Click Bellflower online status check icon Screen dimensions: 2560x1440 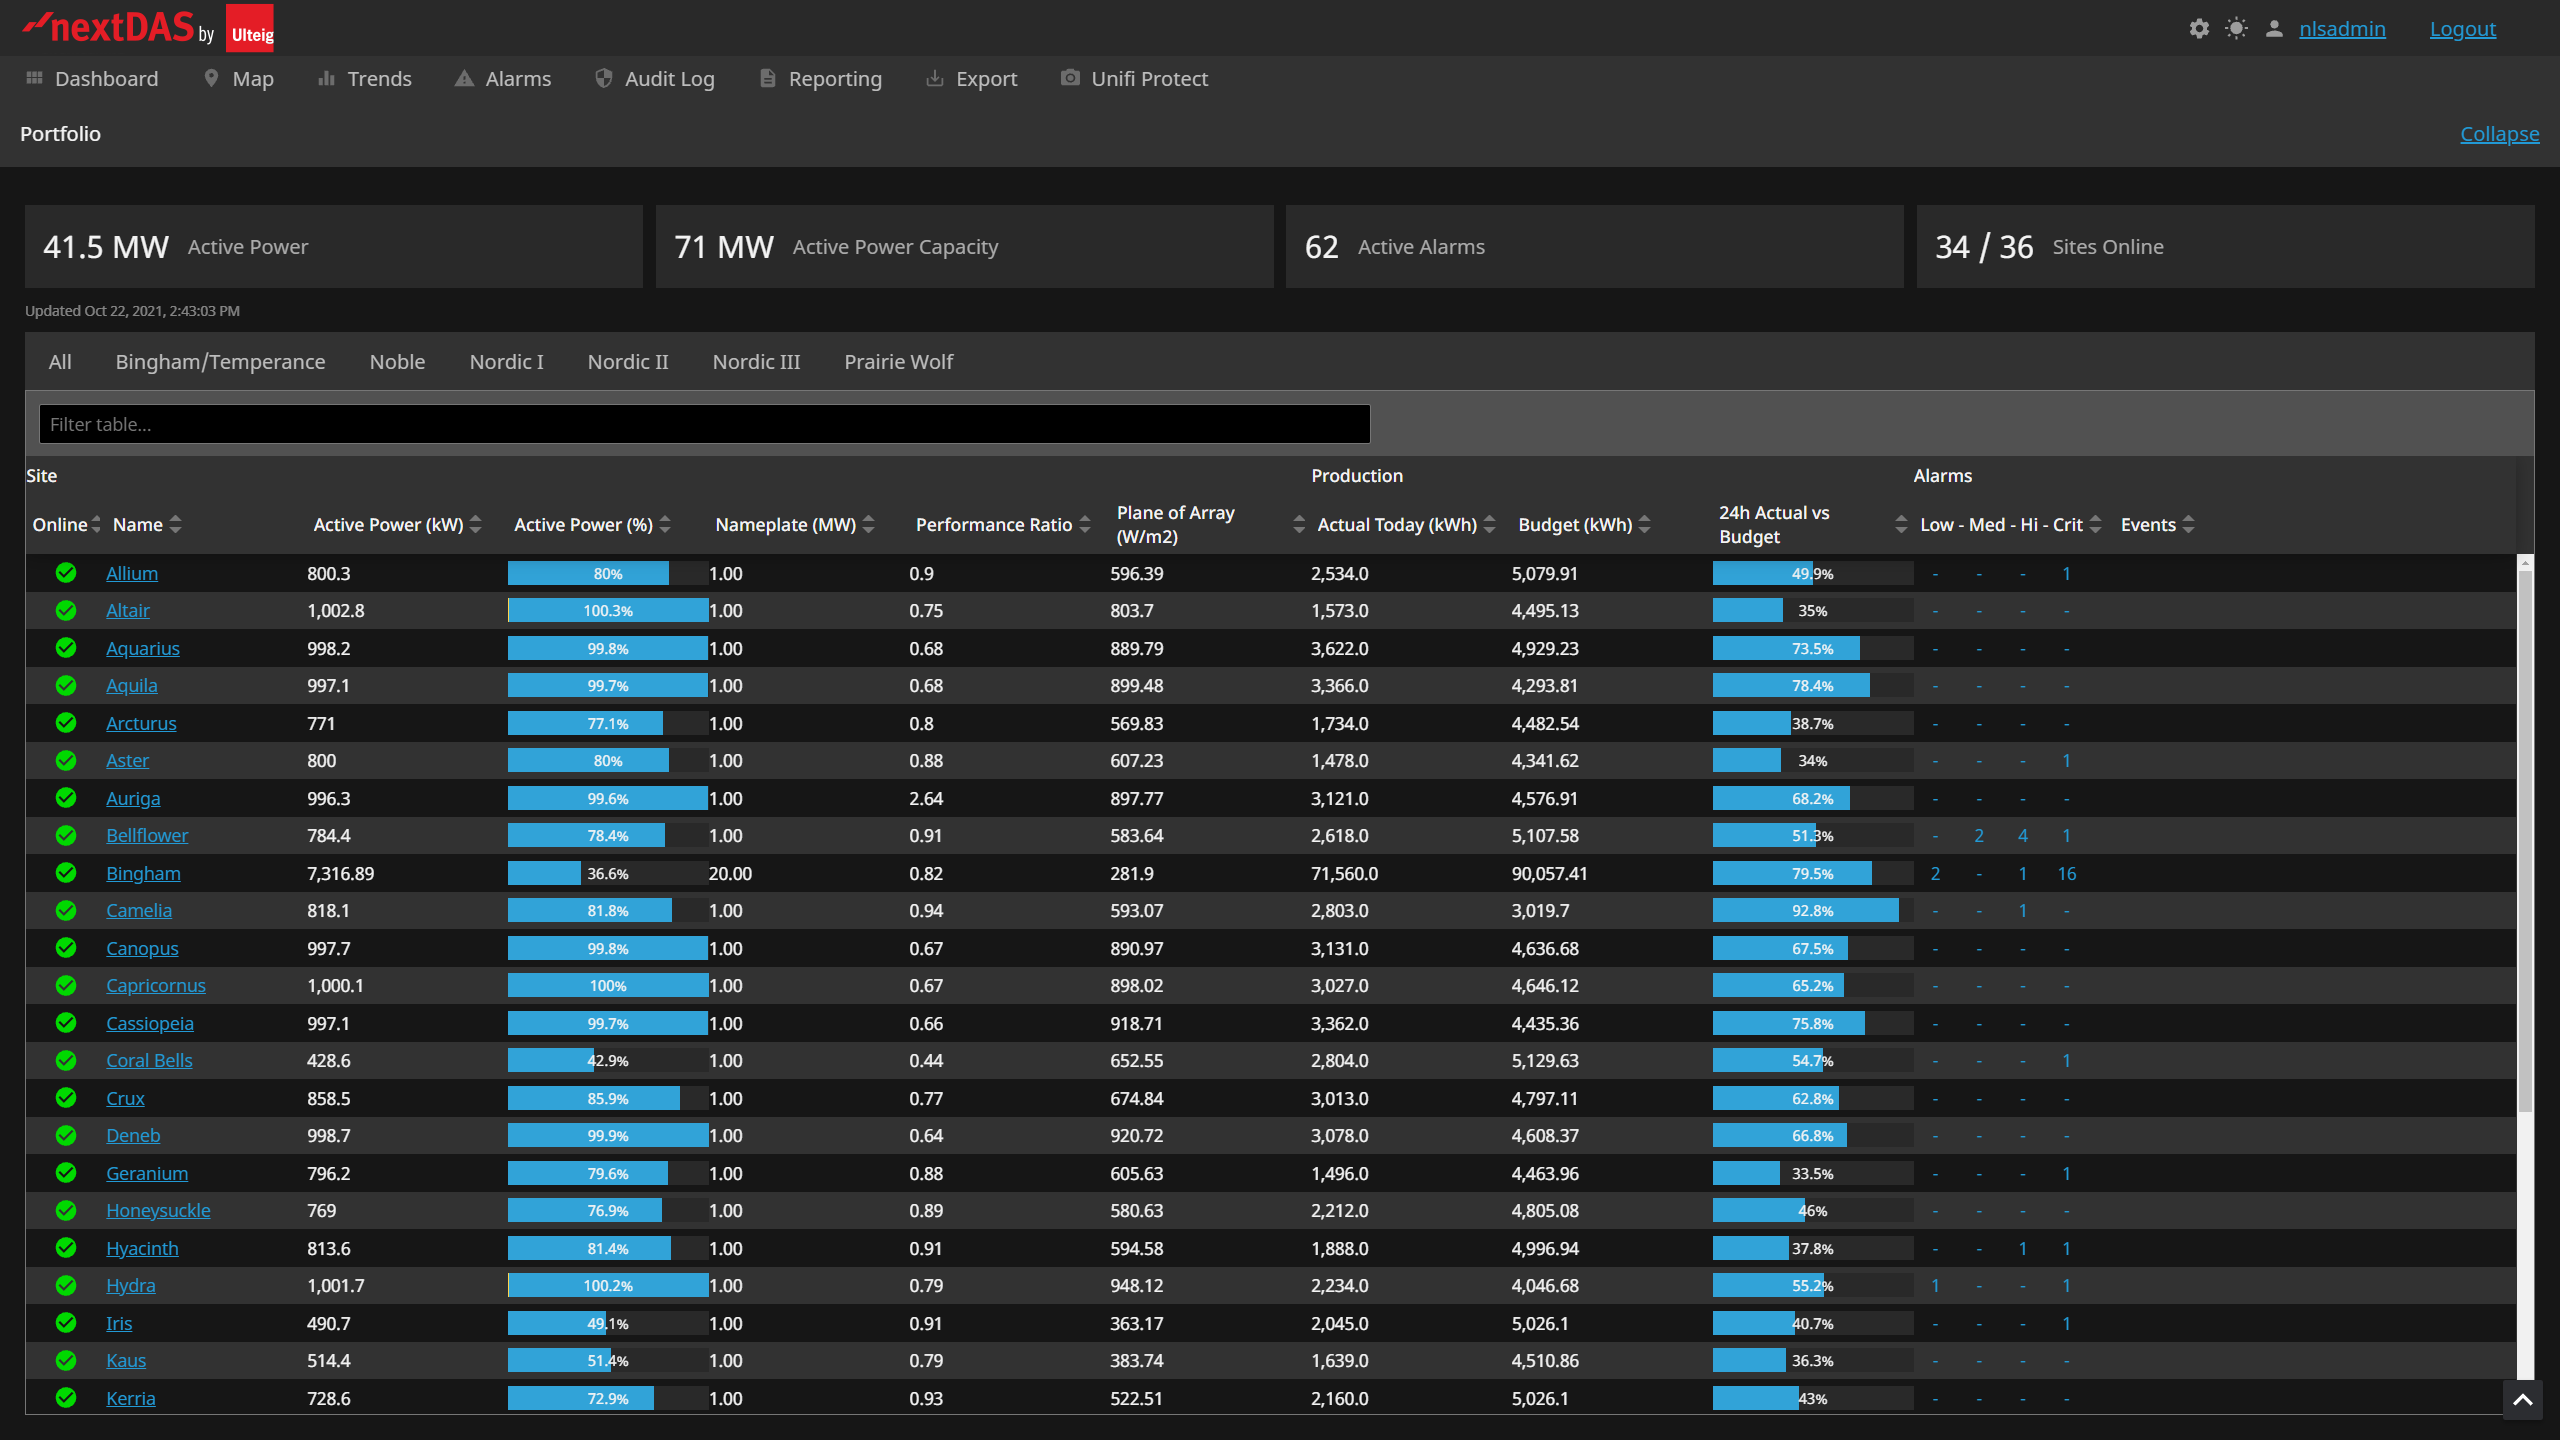click(x=66, y=835)
